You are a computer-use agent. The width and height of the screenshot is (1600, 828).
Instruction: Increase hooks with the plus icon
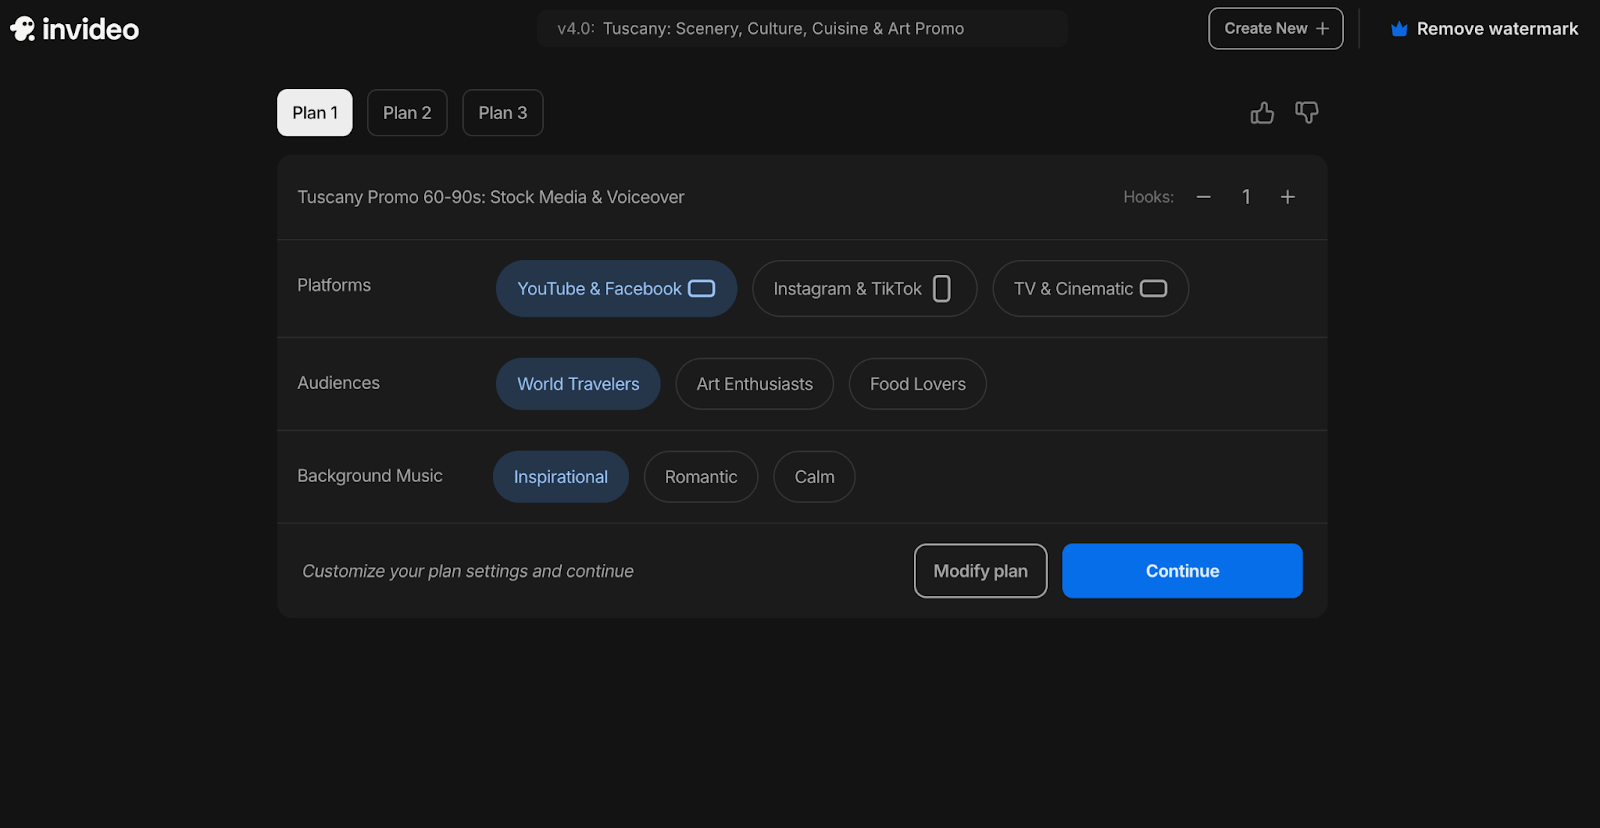click(x=1288, y=197)
